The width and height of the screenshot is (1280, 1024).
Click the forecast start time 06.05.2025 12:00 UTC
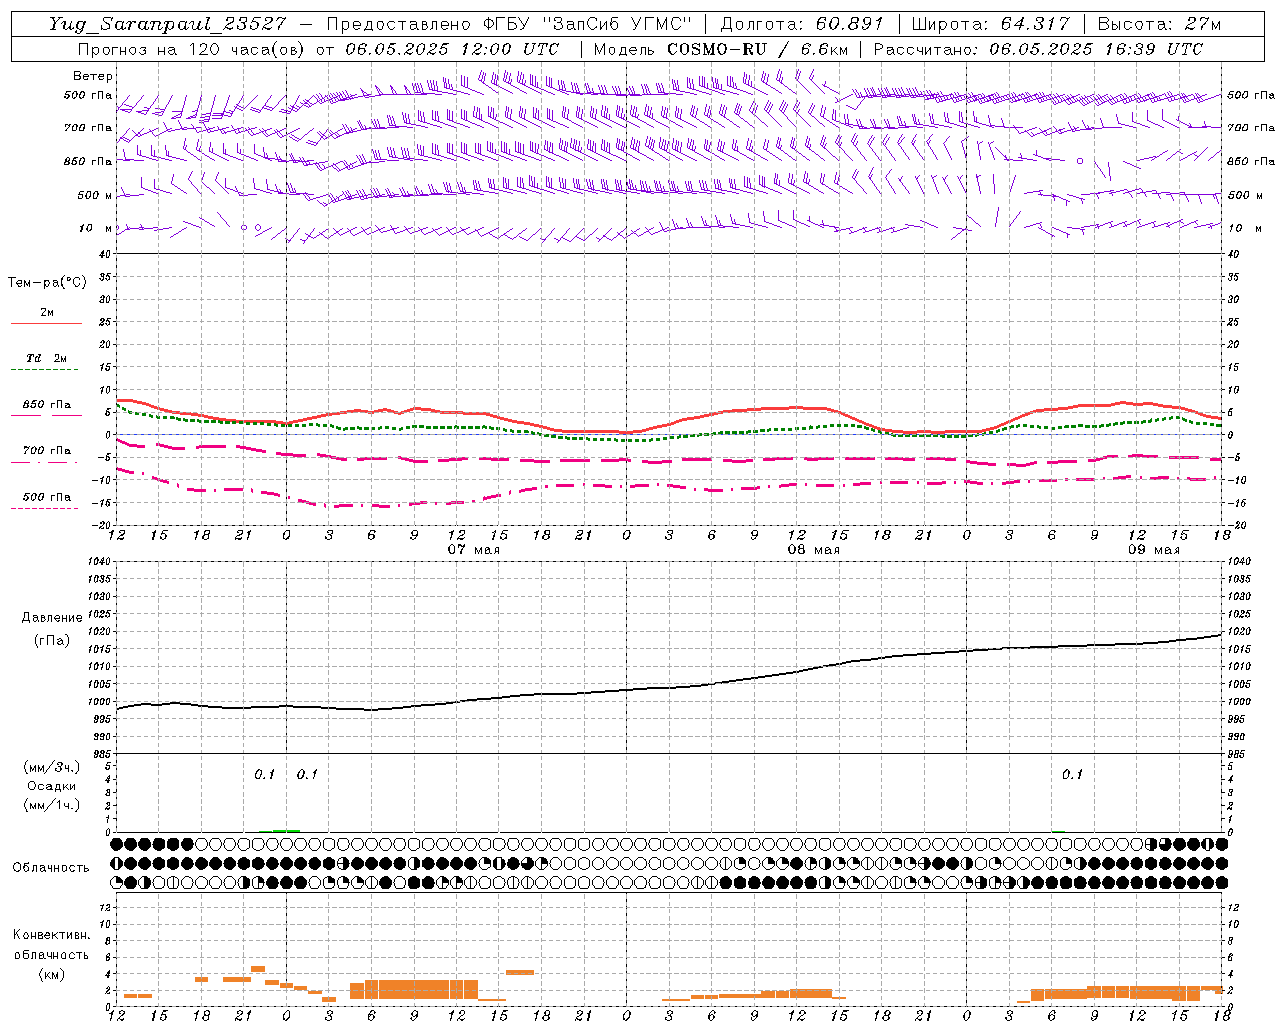tap(452, 49)
